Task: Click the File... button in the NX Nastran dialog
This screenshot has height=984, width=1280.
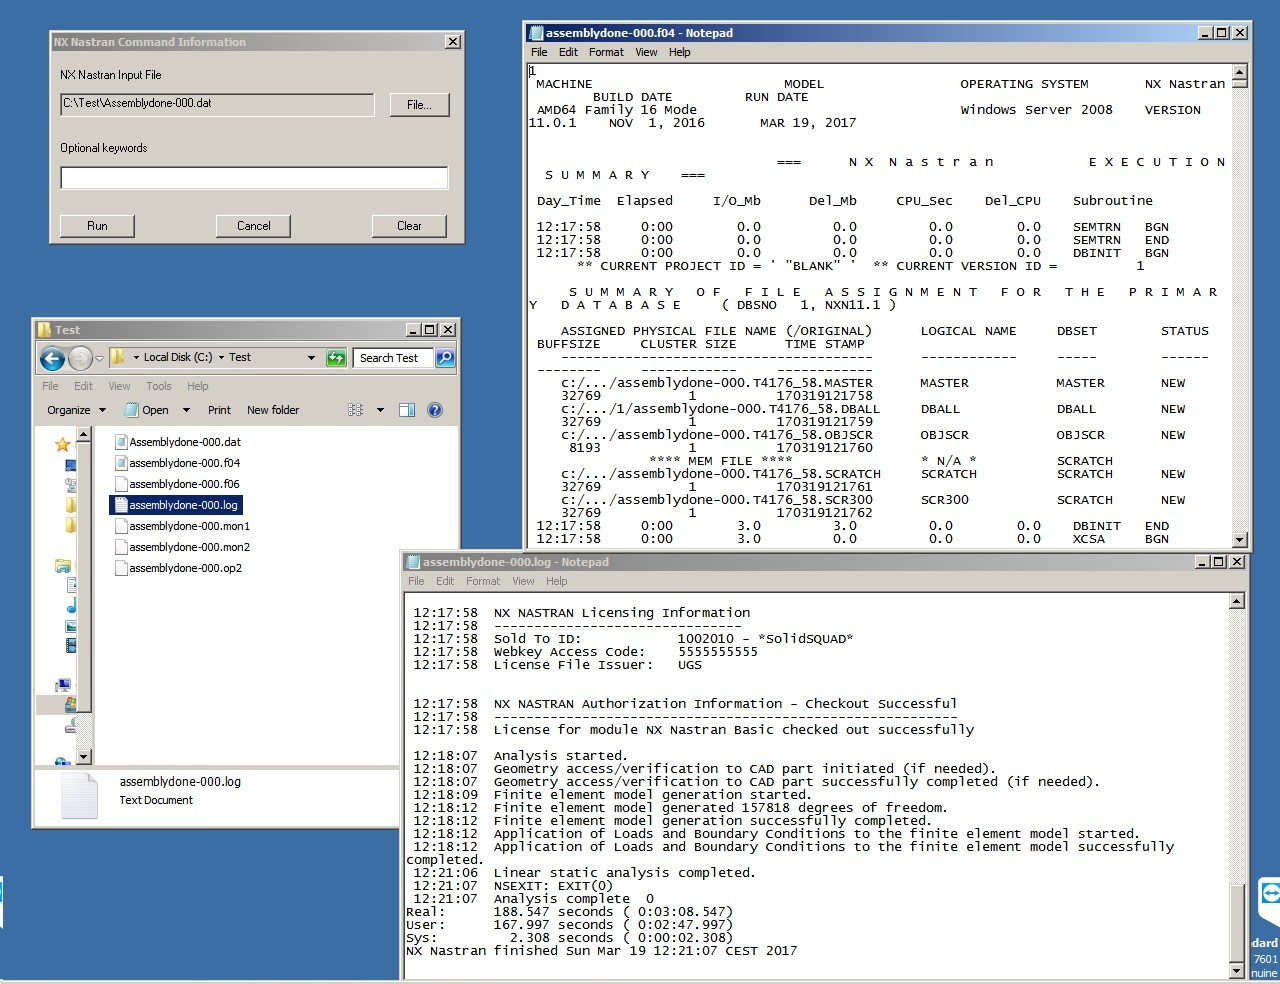Action: [419, 105]
